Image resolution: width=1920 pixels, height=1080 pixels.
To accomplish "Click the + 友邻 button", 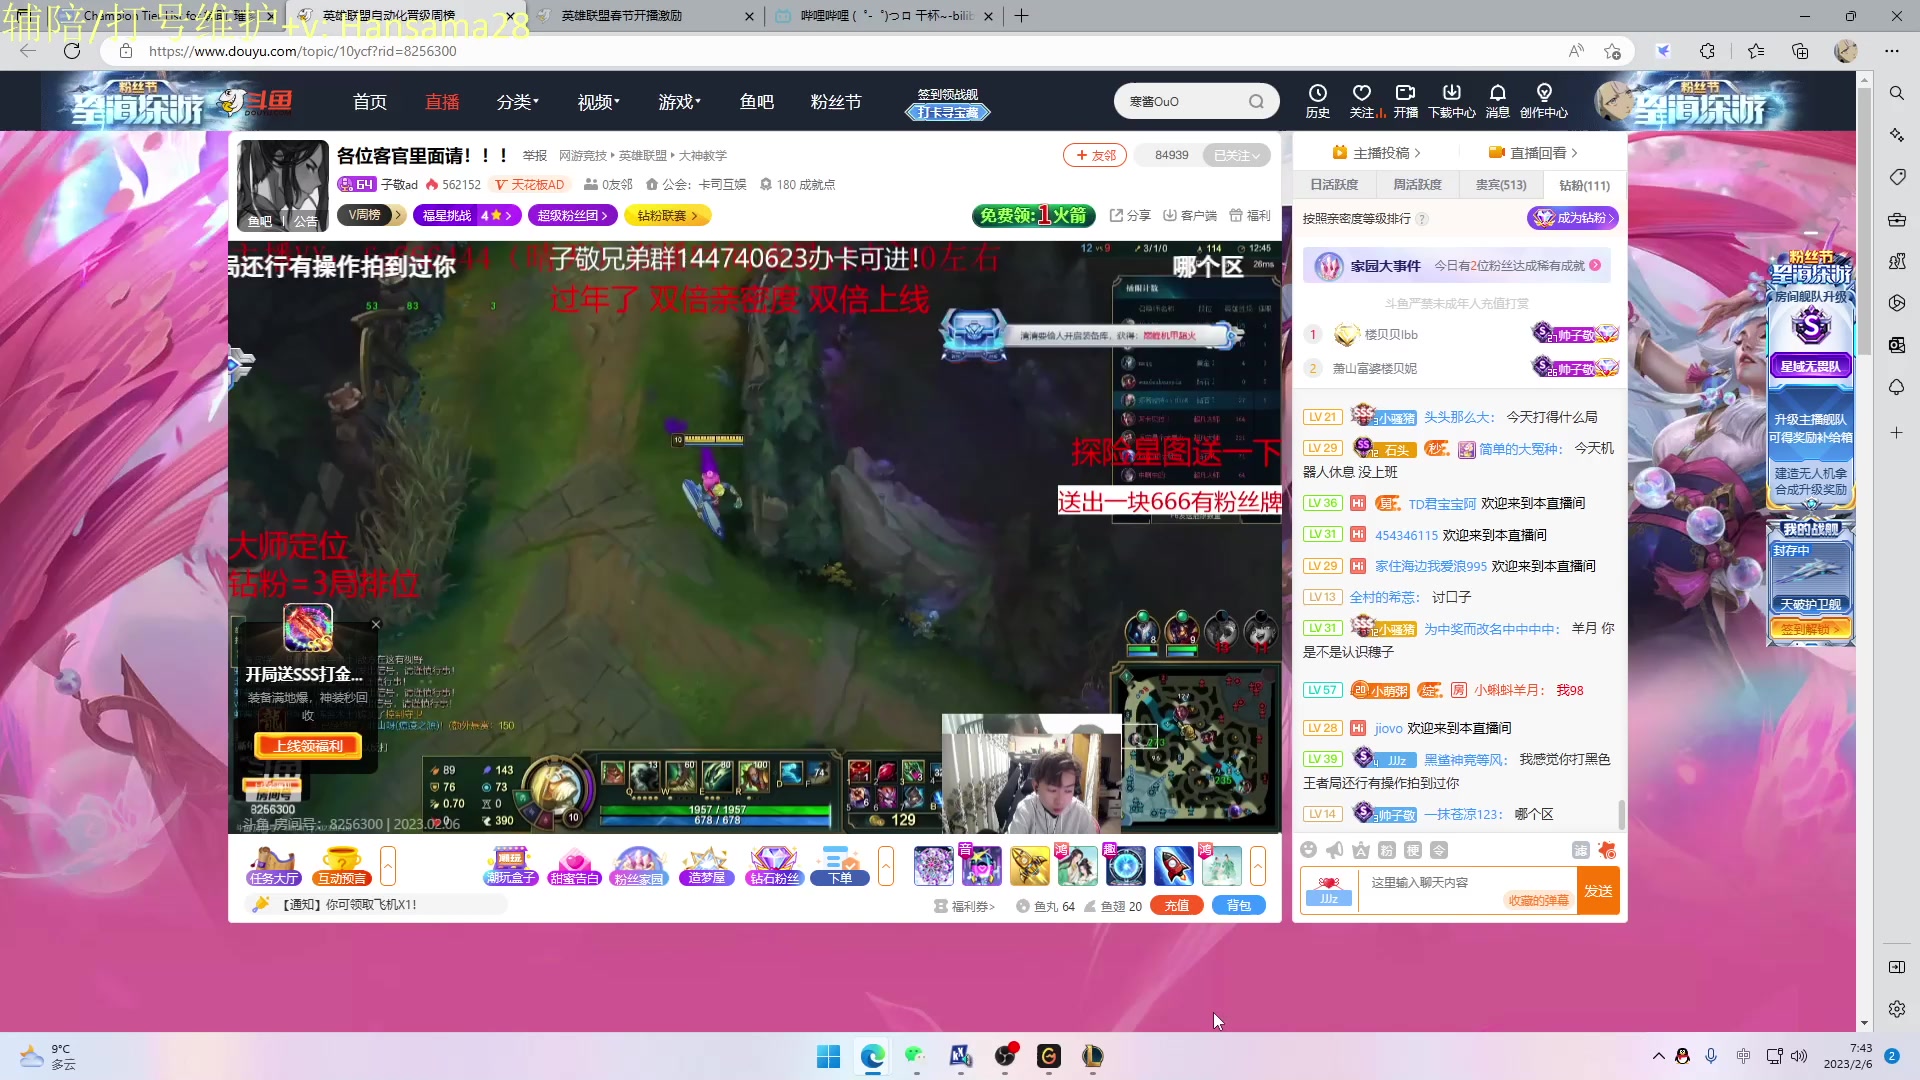I will [1095, 155].
